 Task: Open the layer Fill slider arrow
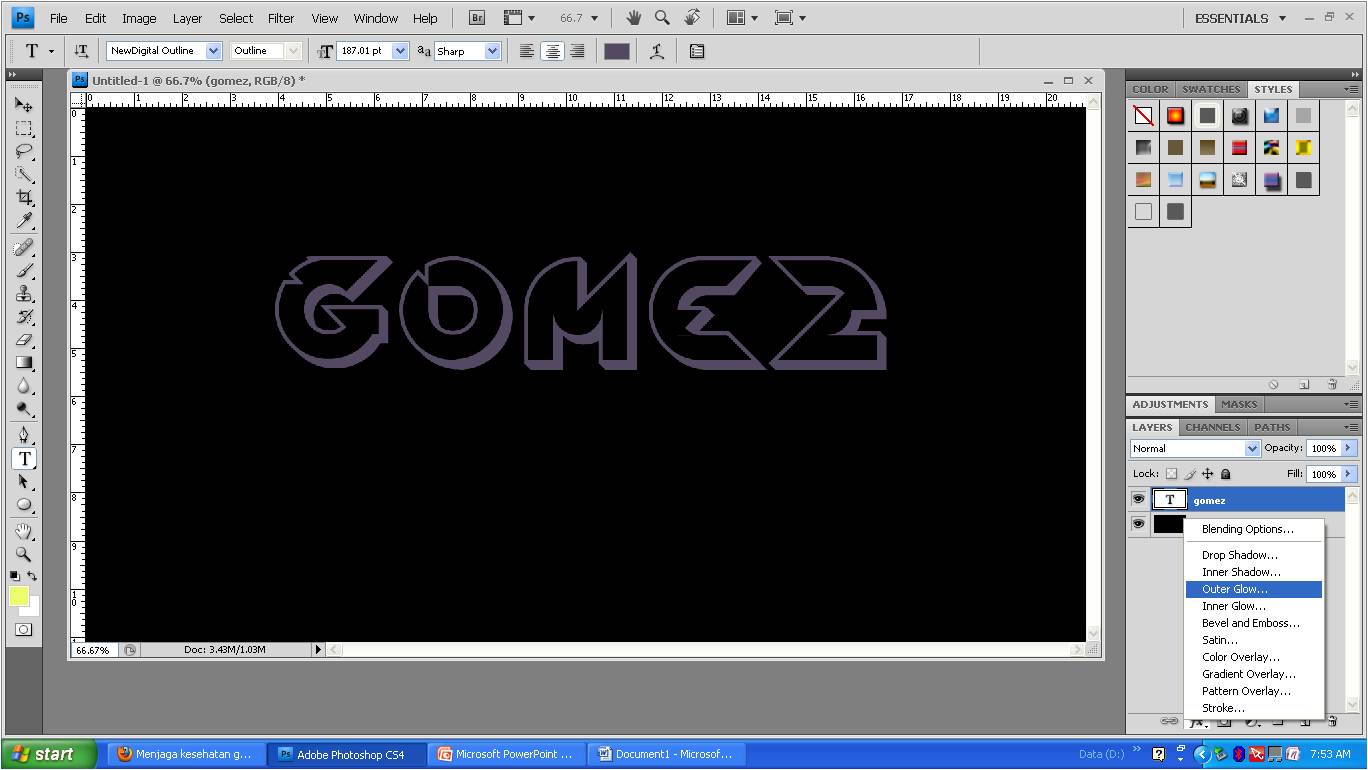tap(1349, 474)
